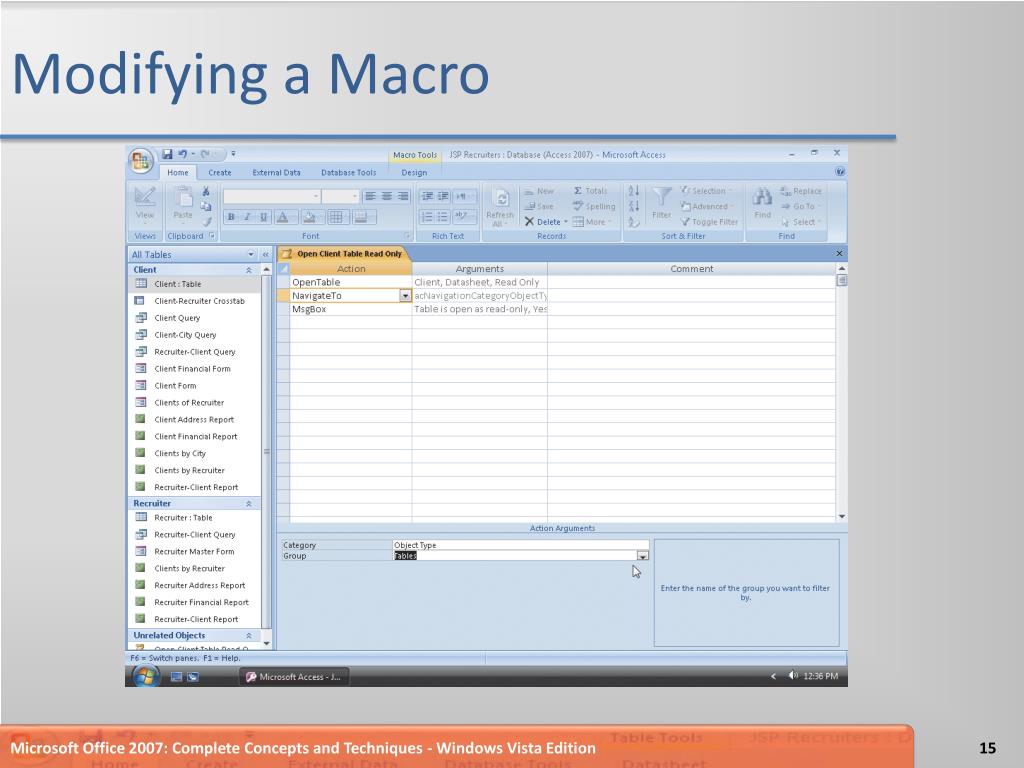Open the All Tables navigation pane dropdown
The image size is (1024, 768).
click(x=251, y=255)
